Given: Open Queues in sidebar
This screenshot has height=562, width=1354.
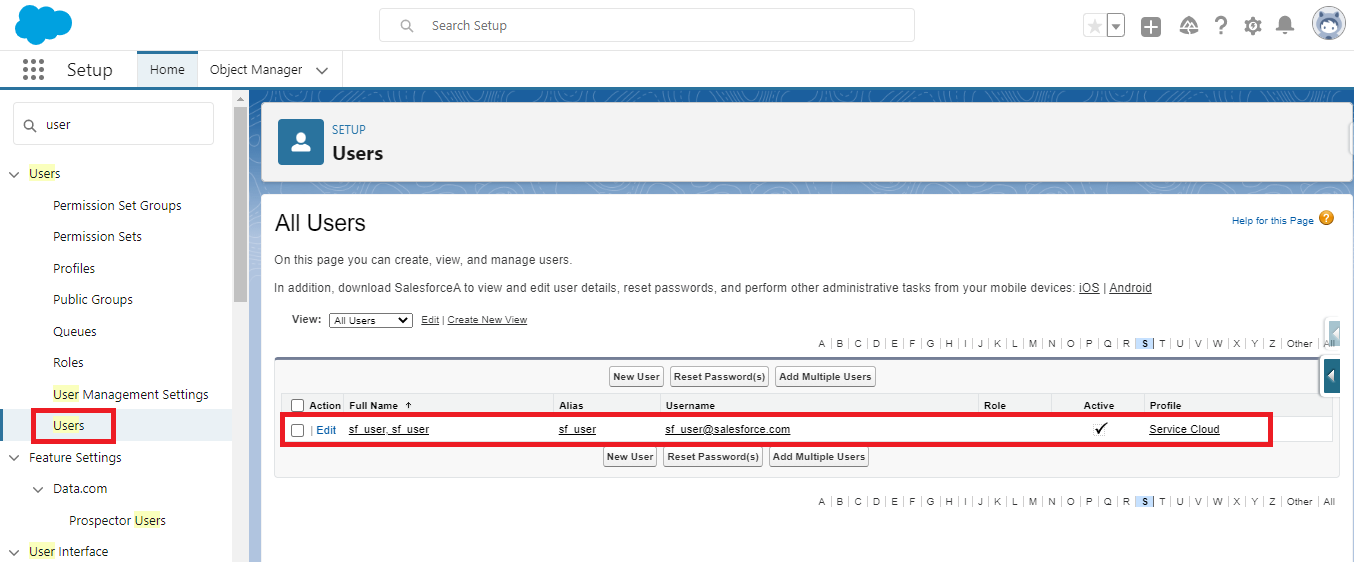Looking at the screenshot, I should point(75,331).
